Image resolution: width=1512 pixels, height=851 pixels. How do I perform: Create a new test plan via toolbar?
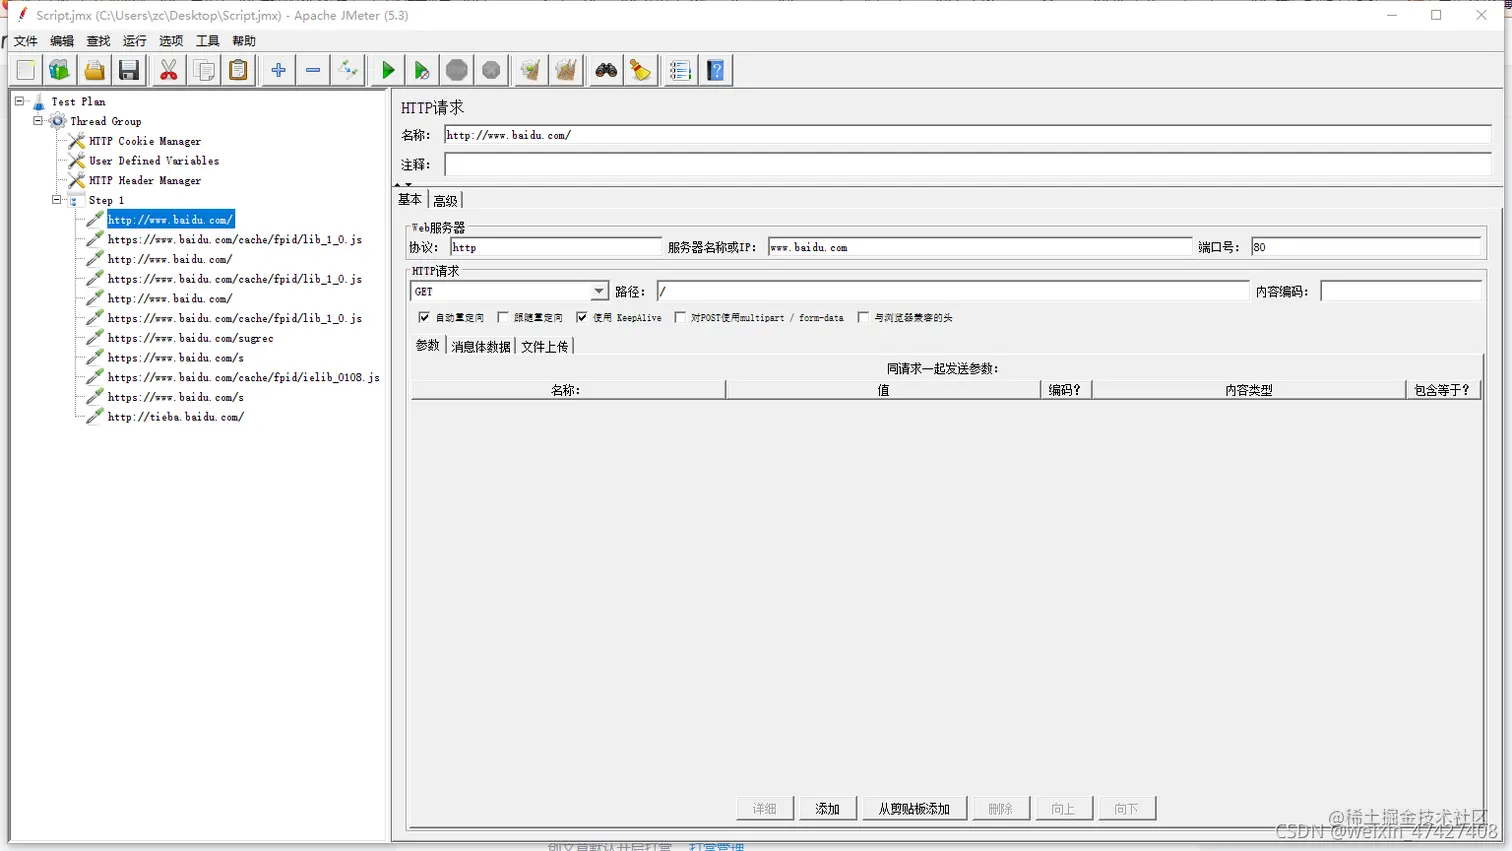26,70
